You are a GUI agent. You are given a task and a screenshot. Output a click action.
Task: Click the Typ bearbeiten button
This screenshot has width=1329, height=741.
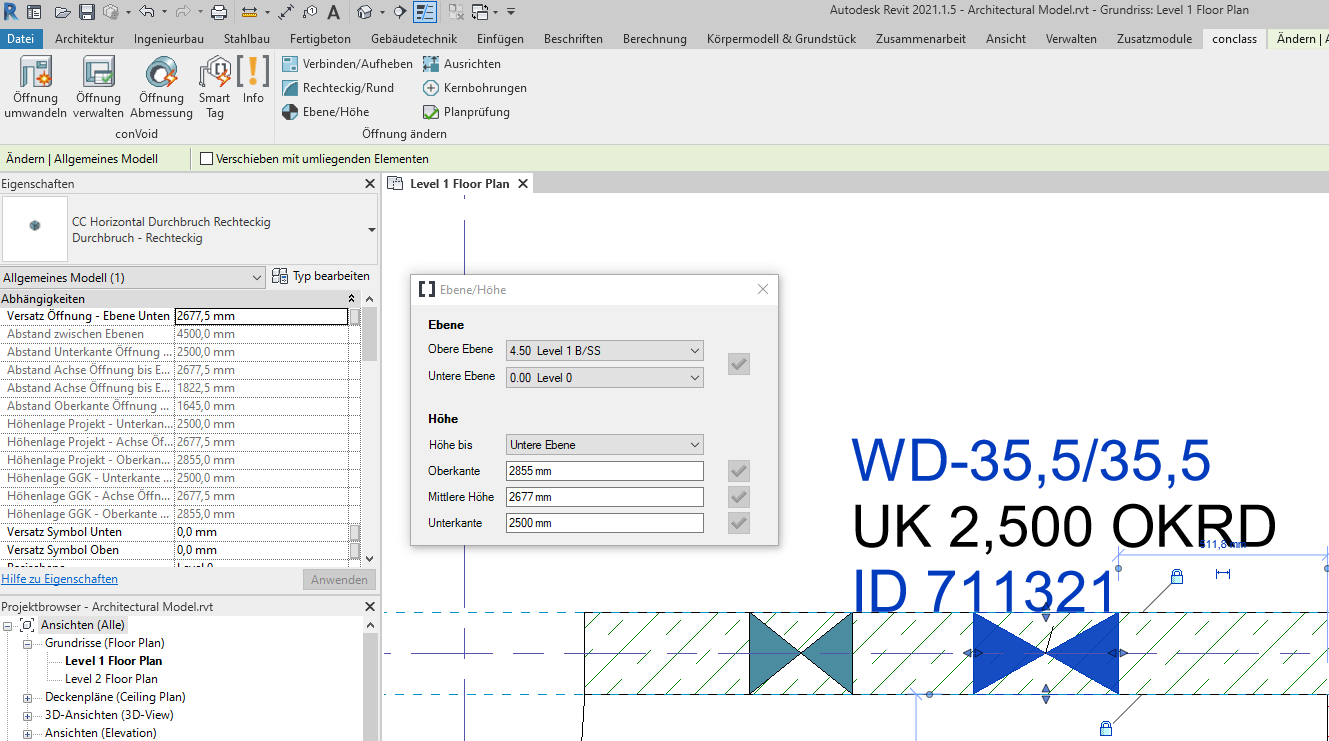pyautogui.click(x=322, y=276)
